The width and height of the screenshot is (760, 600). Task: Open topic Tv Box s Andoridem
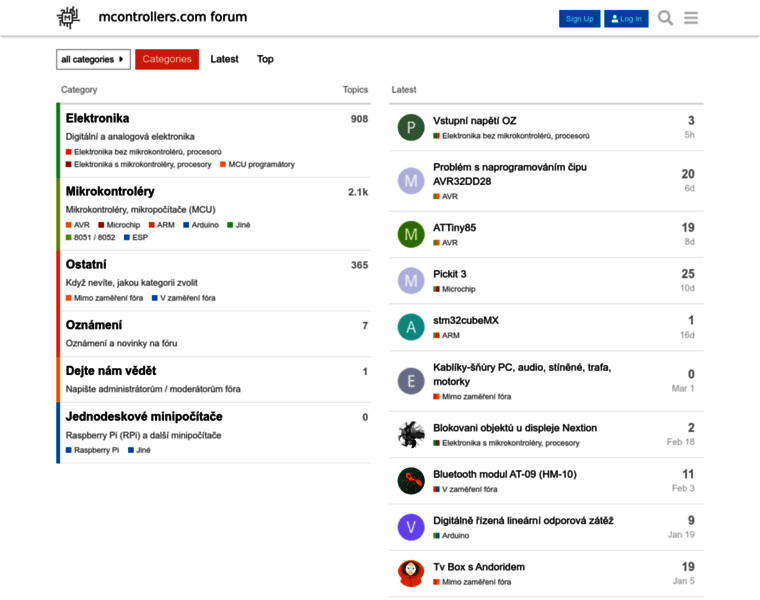point(479,567)
